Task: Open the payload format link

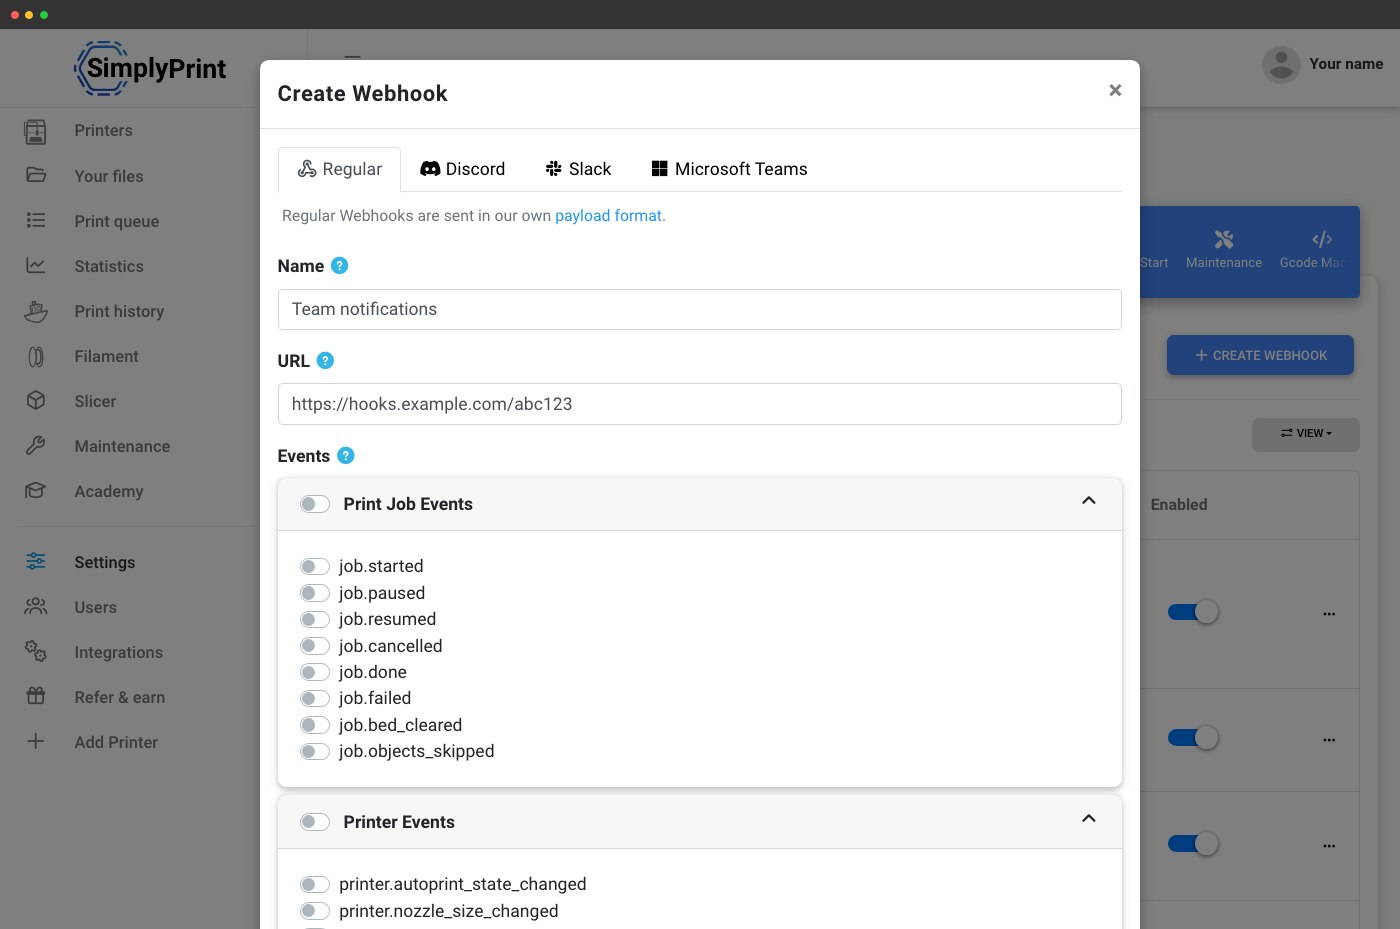Action: (608, 216)
